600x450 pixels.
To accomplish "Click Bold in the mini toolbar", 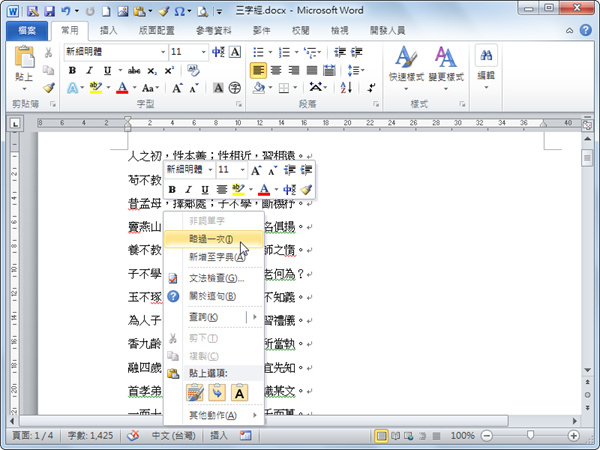I will click(x=172, y=189).
